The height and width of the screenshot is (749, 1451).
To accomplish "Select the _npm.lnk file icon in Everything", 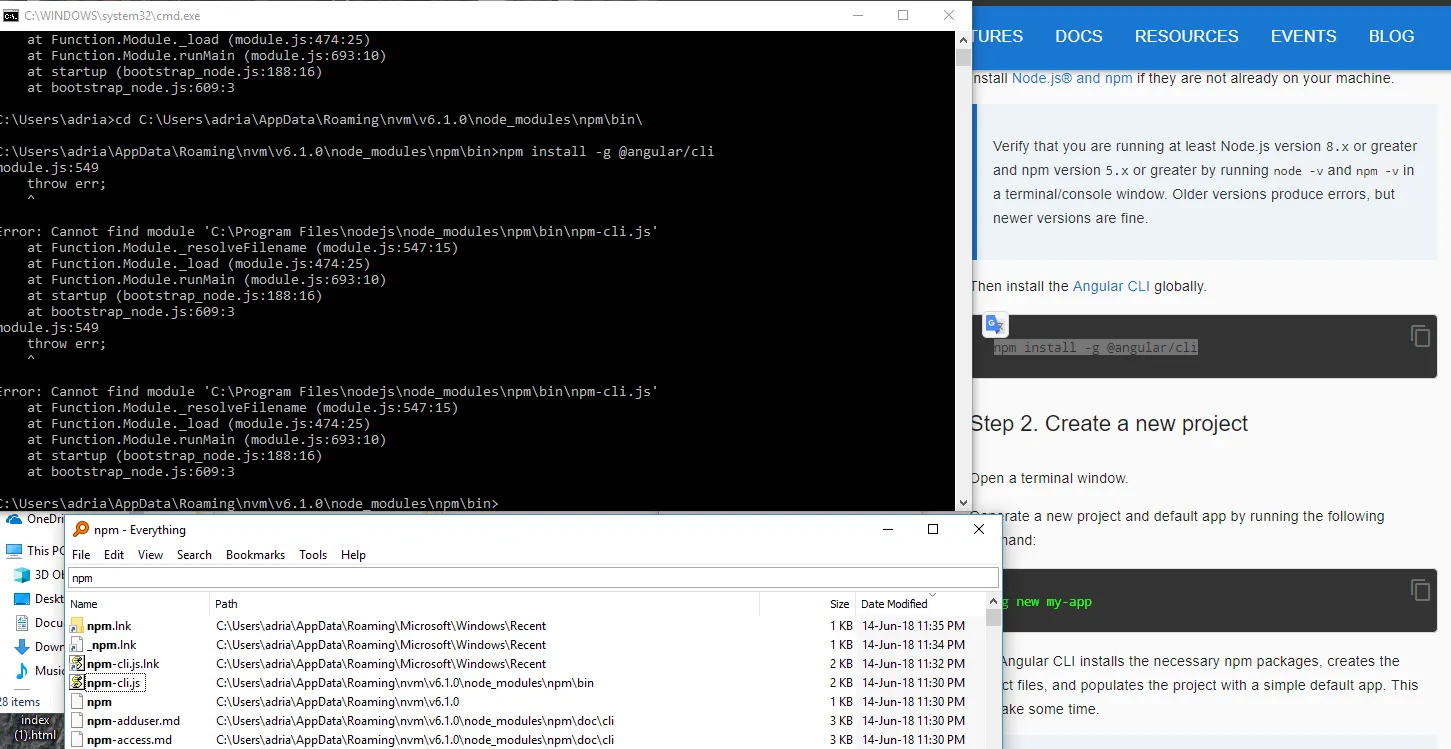I will click(x=77, y=645).
